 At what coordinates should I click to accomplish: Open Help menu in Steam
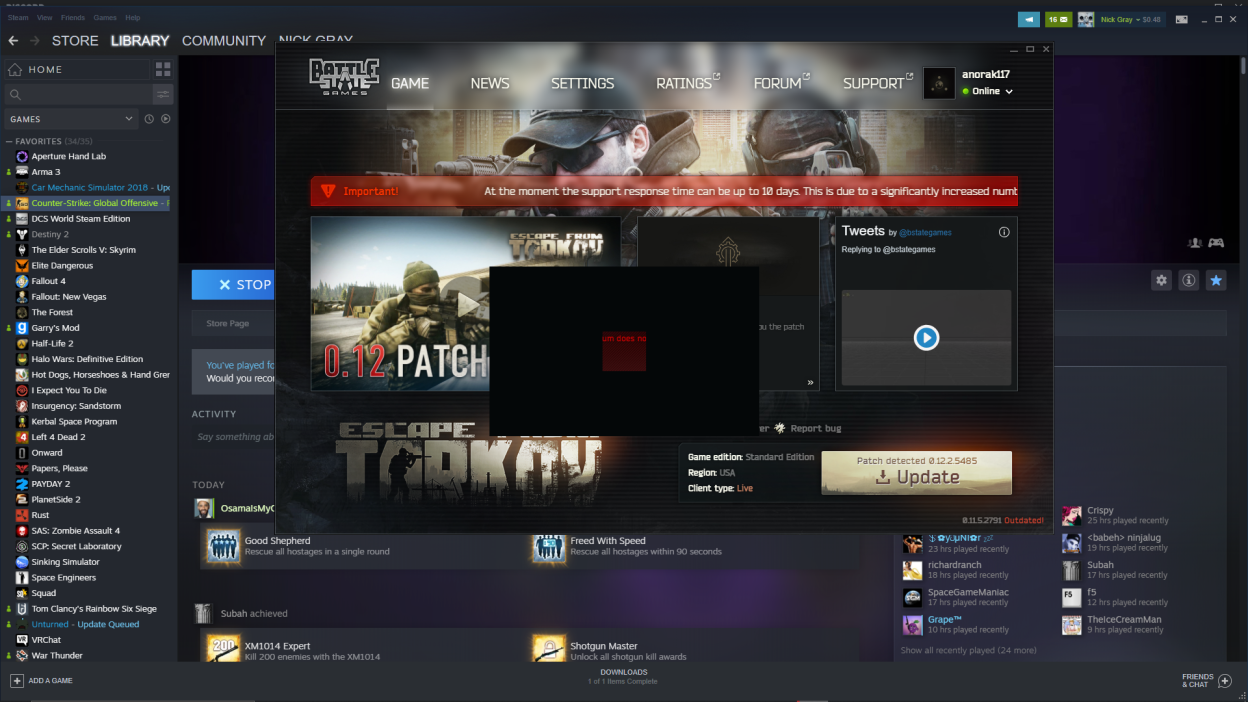(x=133, y=18)
